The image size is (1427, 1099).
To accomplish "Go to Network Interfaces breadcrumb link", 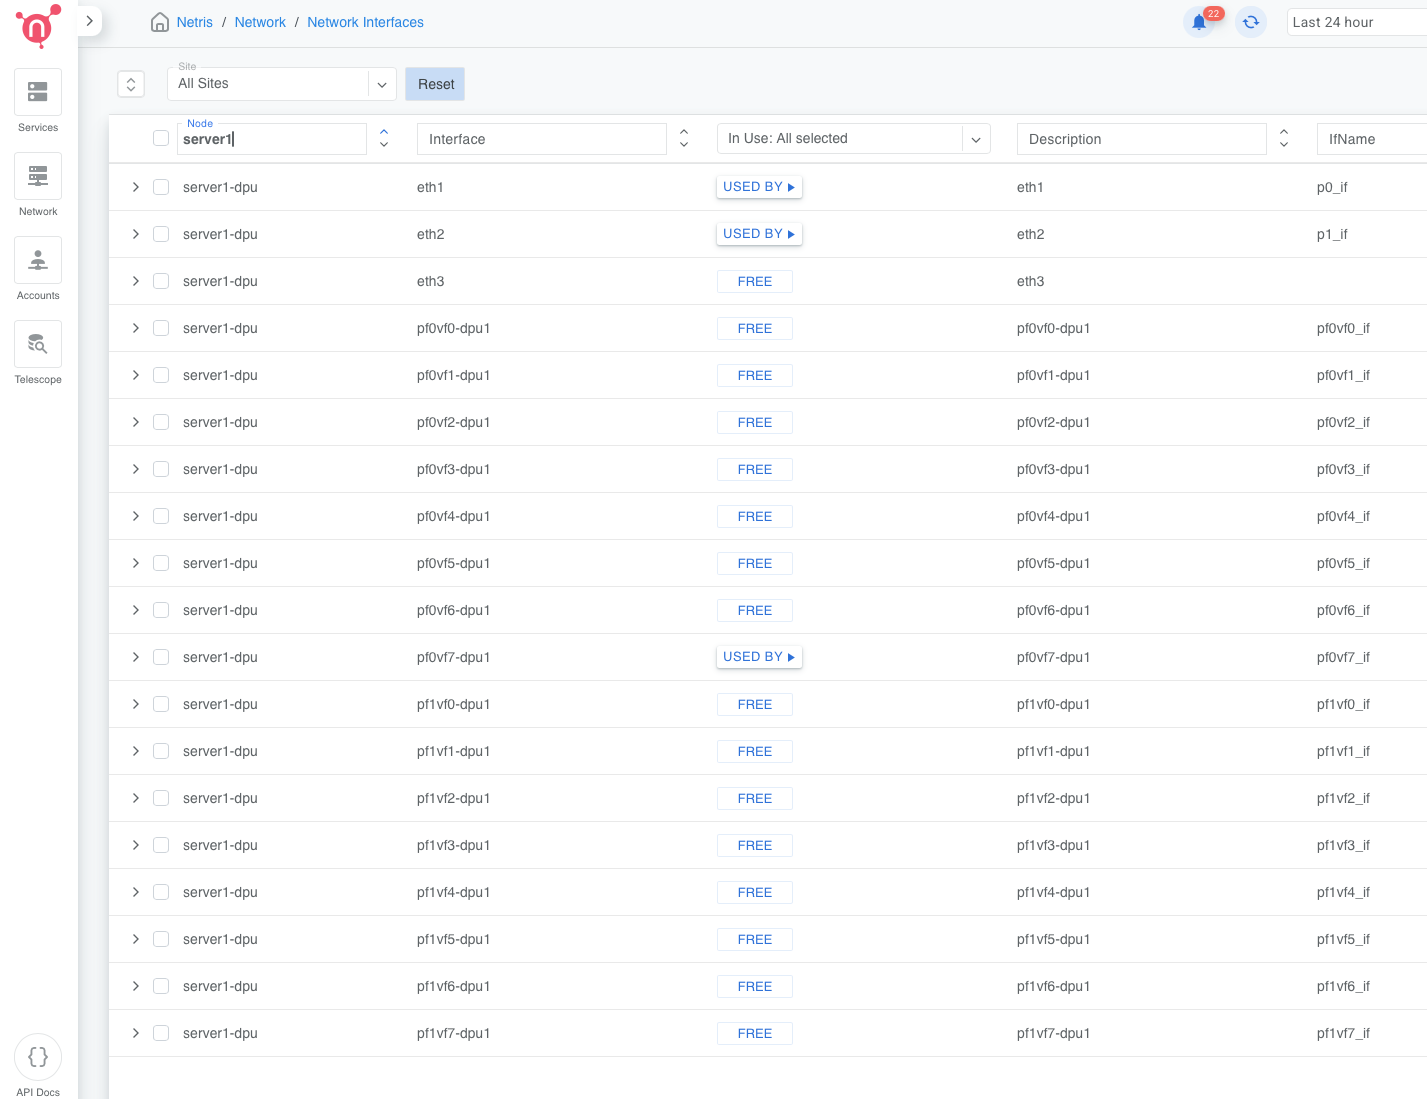I will pos(365,22).
